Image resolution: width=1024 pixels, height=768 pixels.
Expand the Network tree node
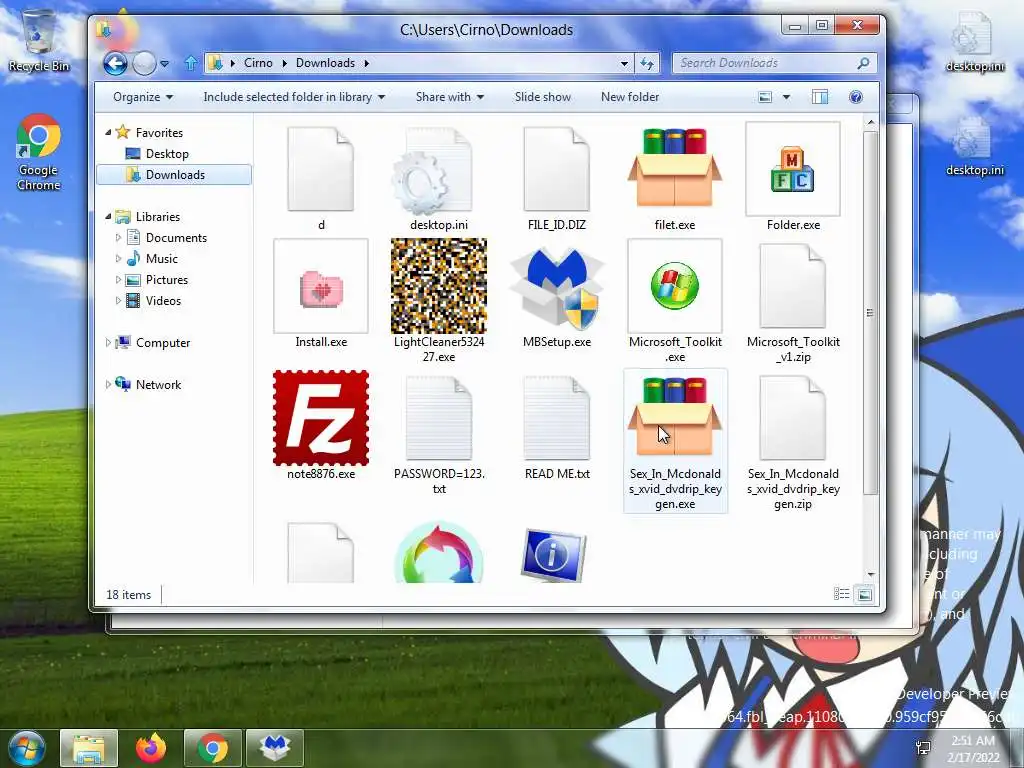pyautogui.click(x=108, y=385)
